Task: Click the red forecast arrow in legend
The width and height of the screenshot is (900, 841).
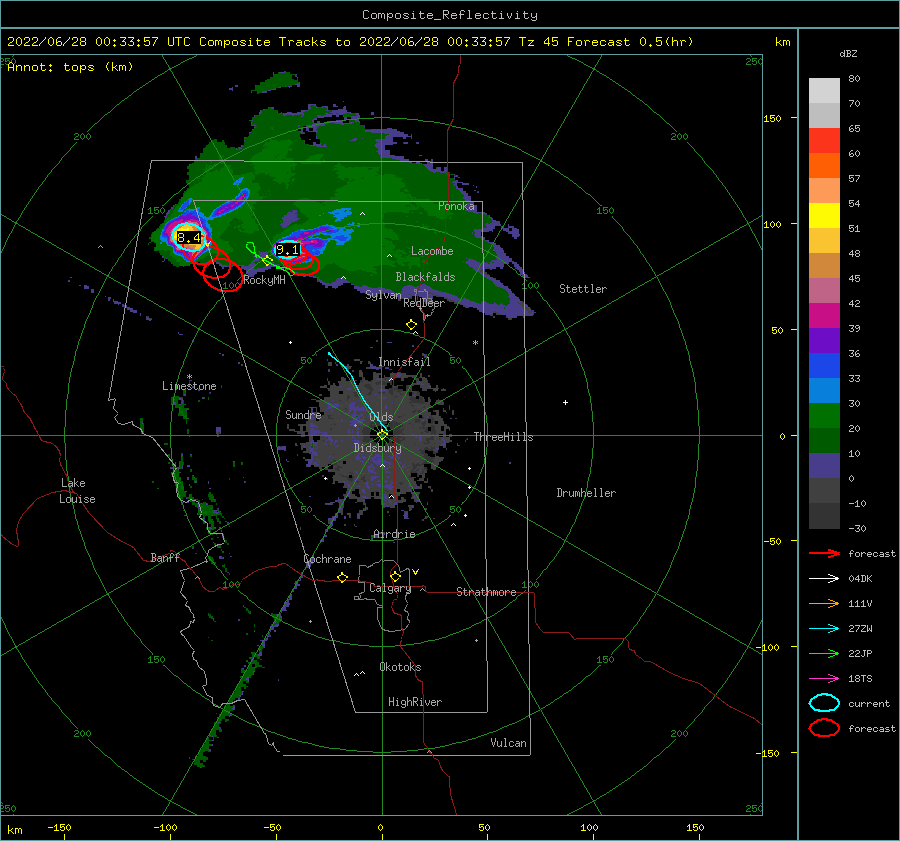Action: [x=824, y=553]
